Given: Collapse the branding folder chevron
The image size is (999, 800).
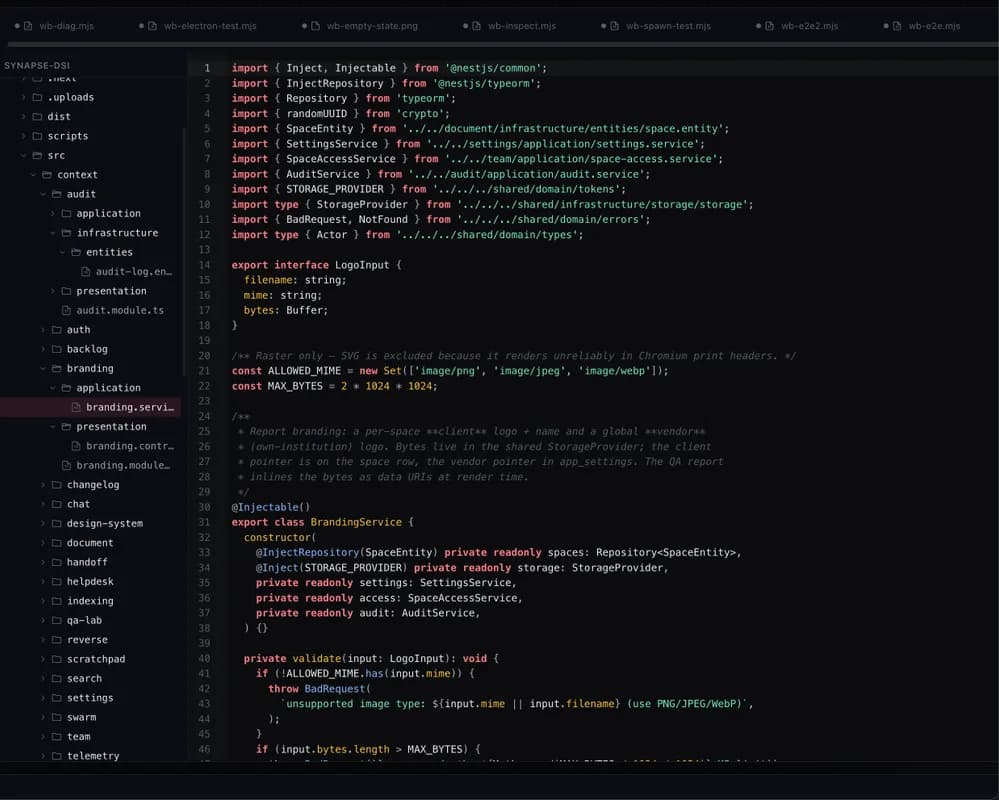Looking at the screenshot, I should tap(43, 369).
